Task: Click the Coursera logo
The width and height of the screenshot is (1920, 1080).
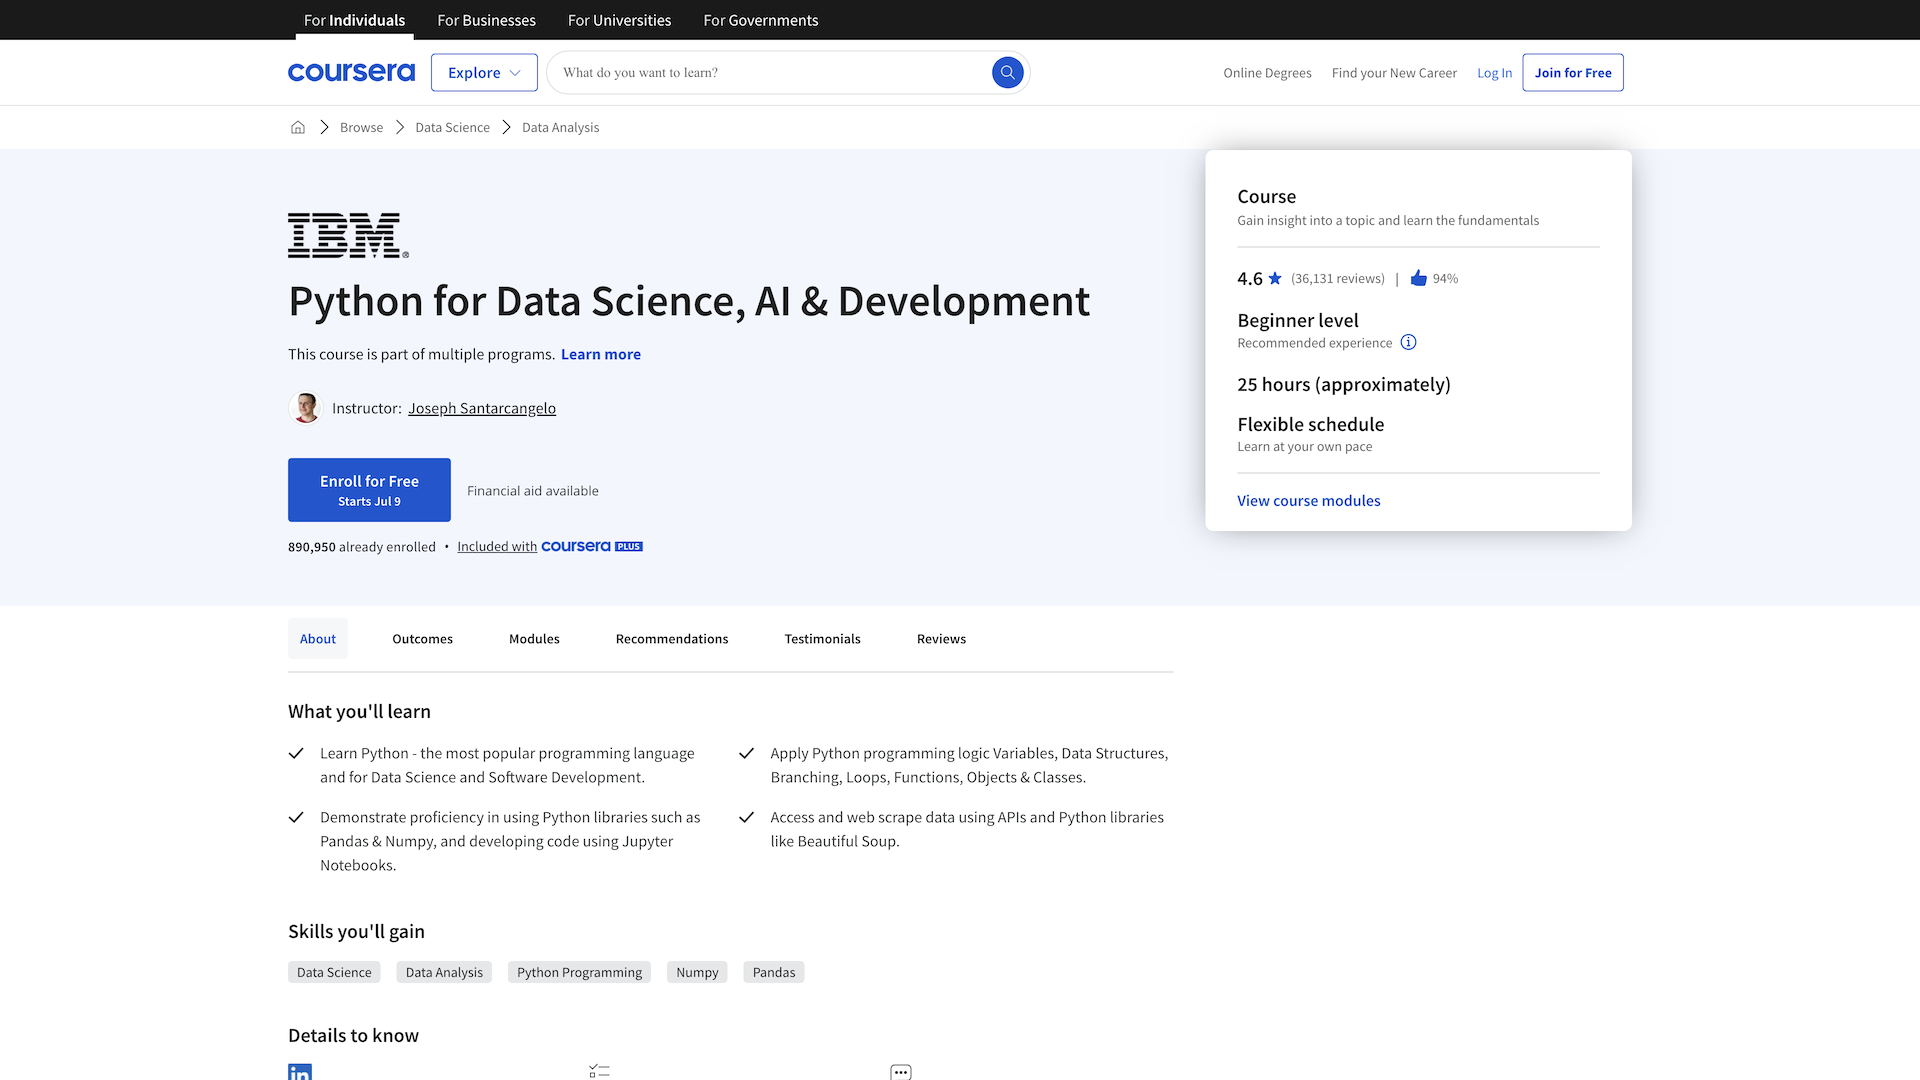Action: [x=351, y=72]
